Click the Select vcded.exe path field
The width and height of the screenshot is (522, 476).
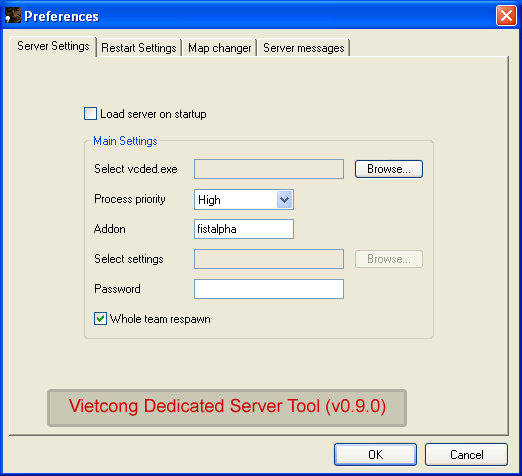click(x=269, y=169)
